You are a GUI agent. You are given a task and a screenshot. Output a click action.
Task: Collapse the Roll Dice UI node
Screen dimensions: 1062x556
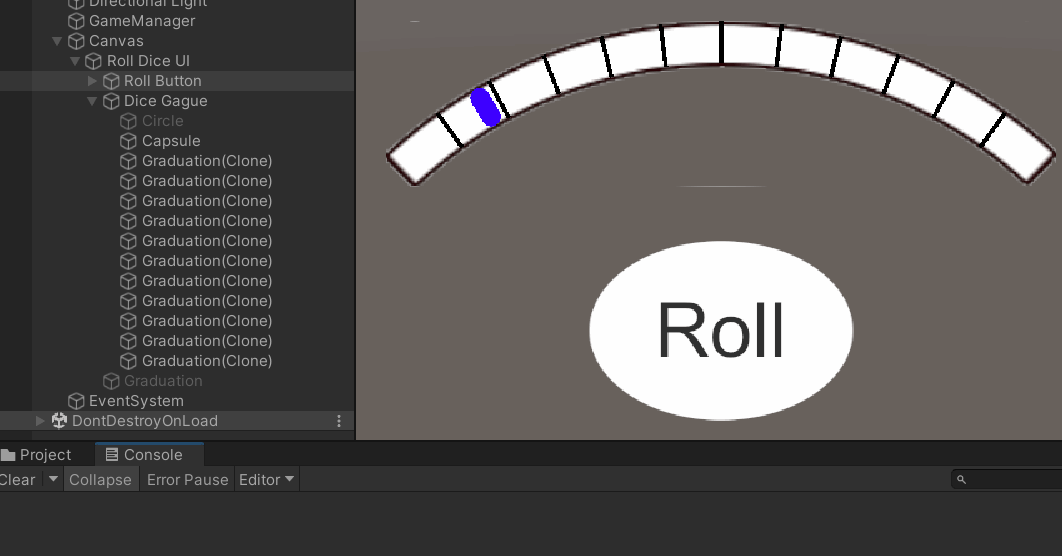tap(75, 61)
